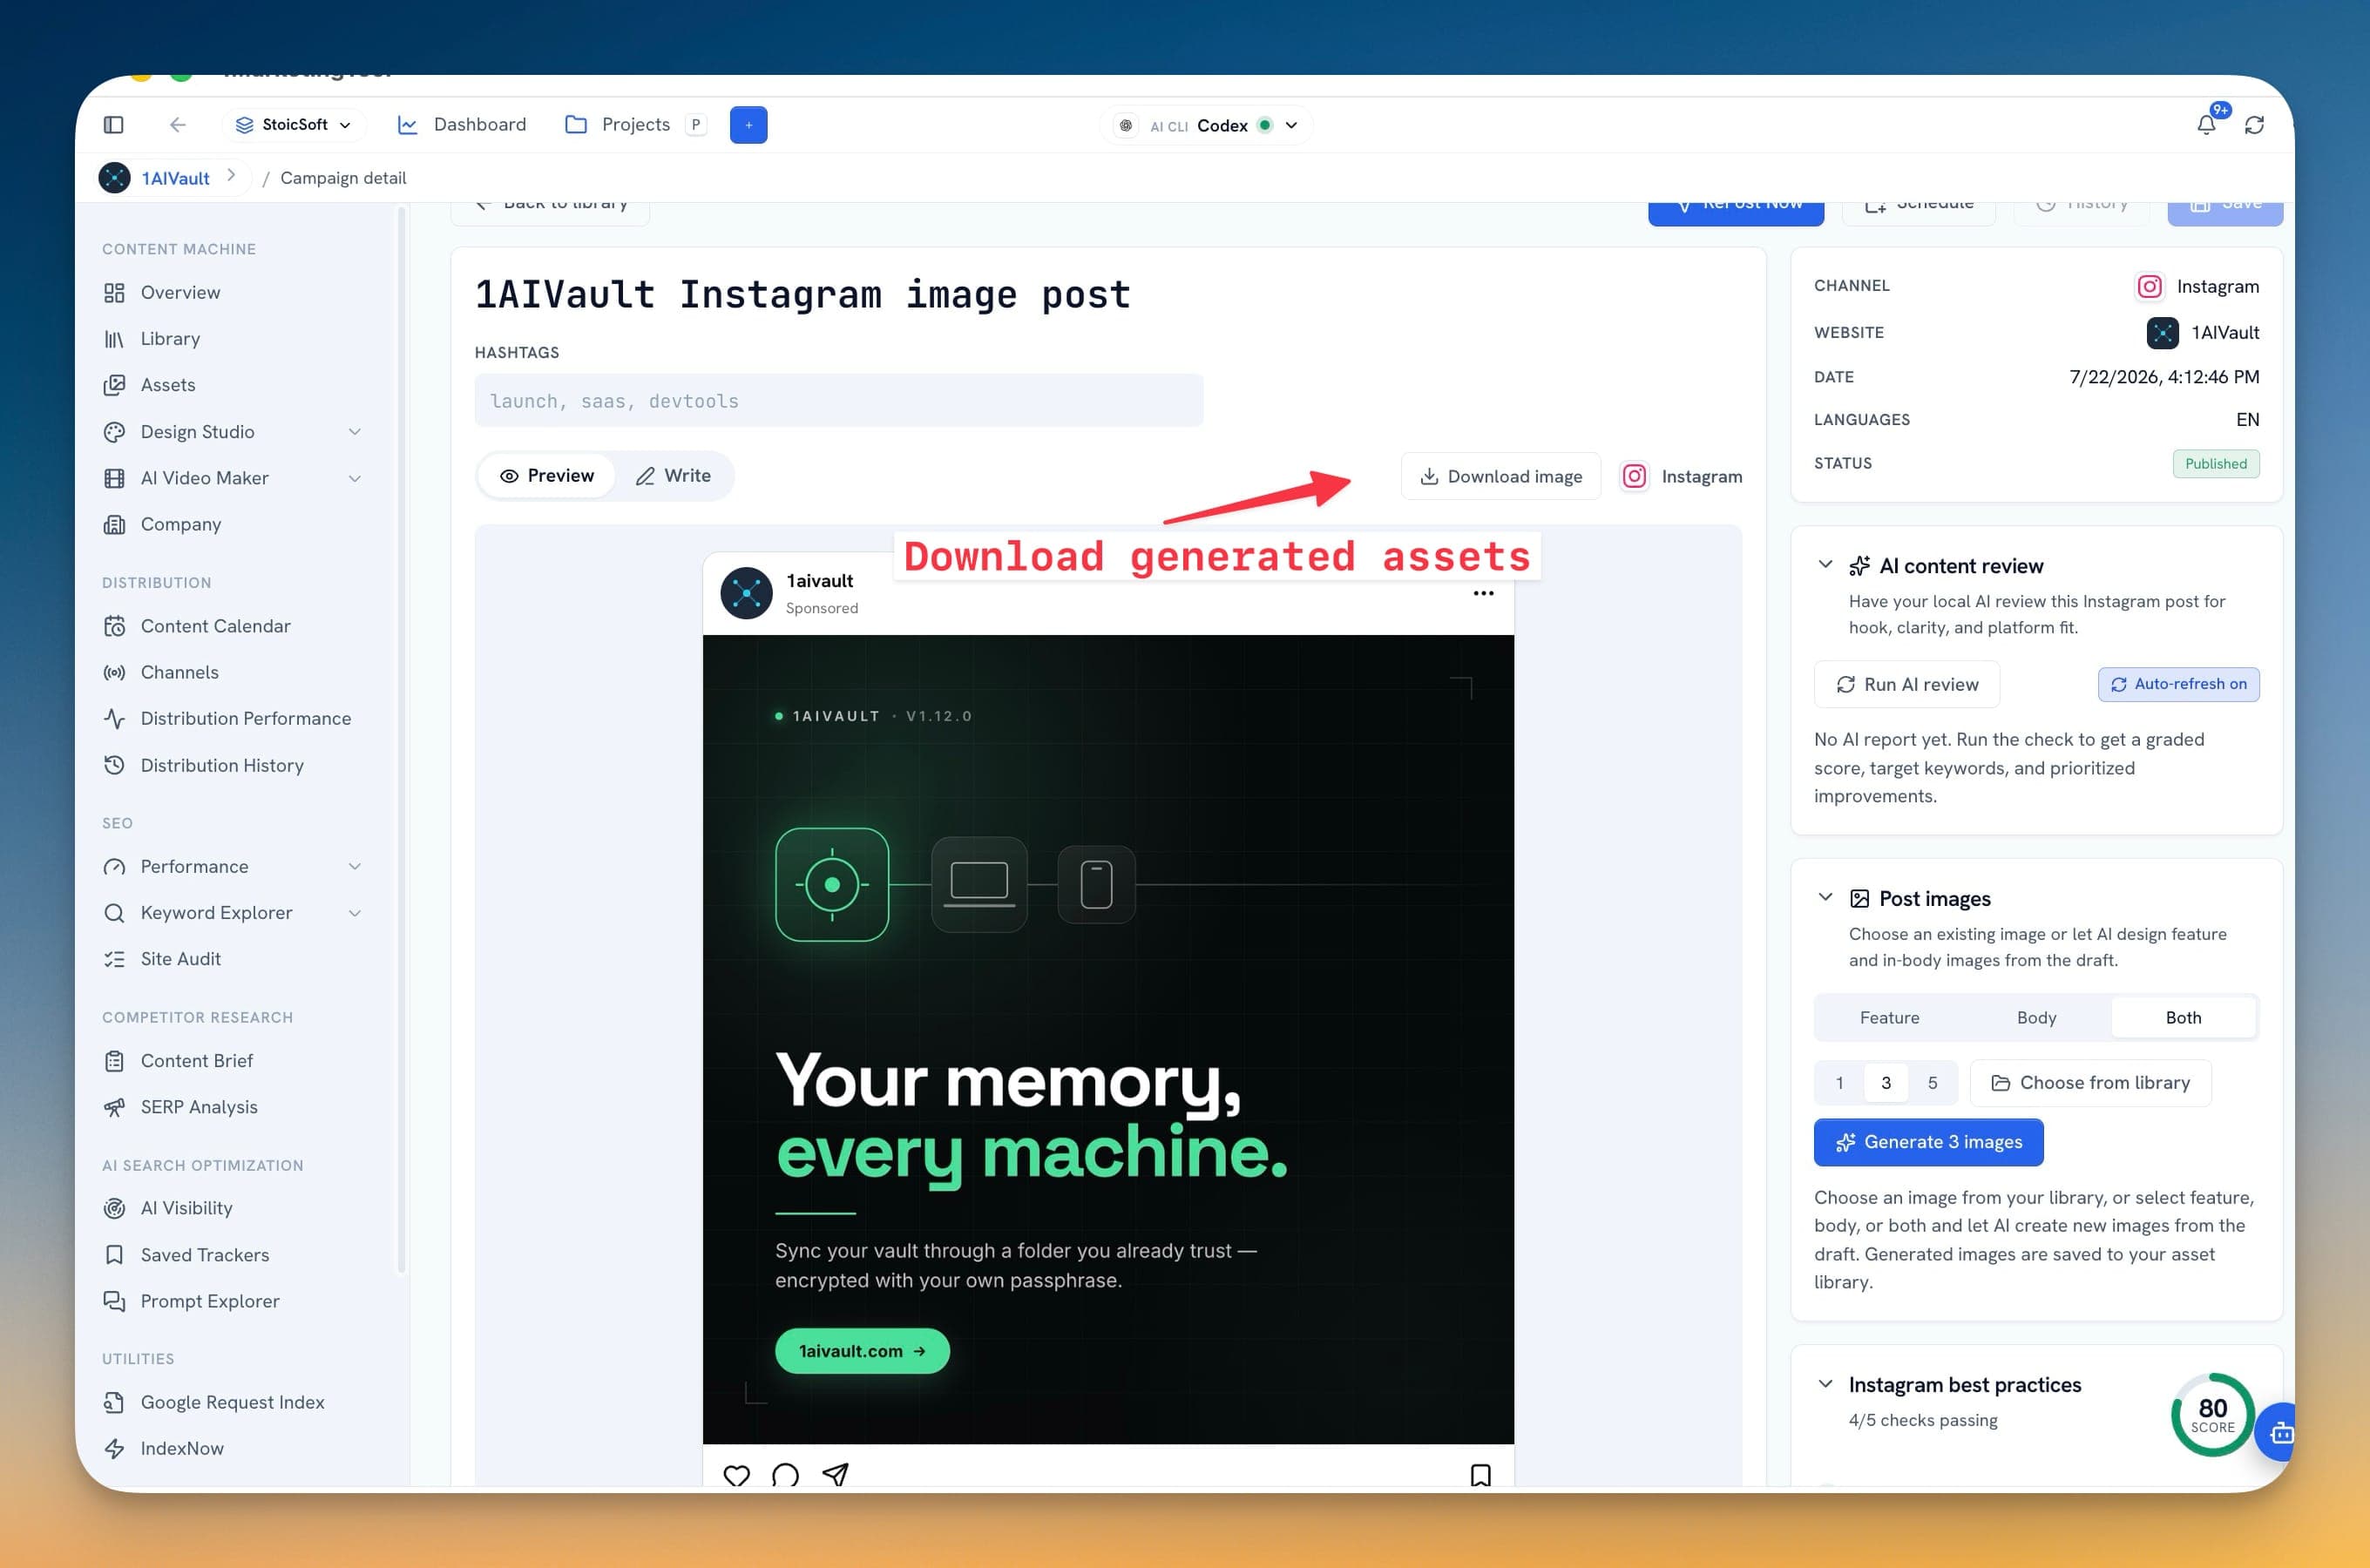Switch to the Write tab

tap(674, 476)
